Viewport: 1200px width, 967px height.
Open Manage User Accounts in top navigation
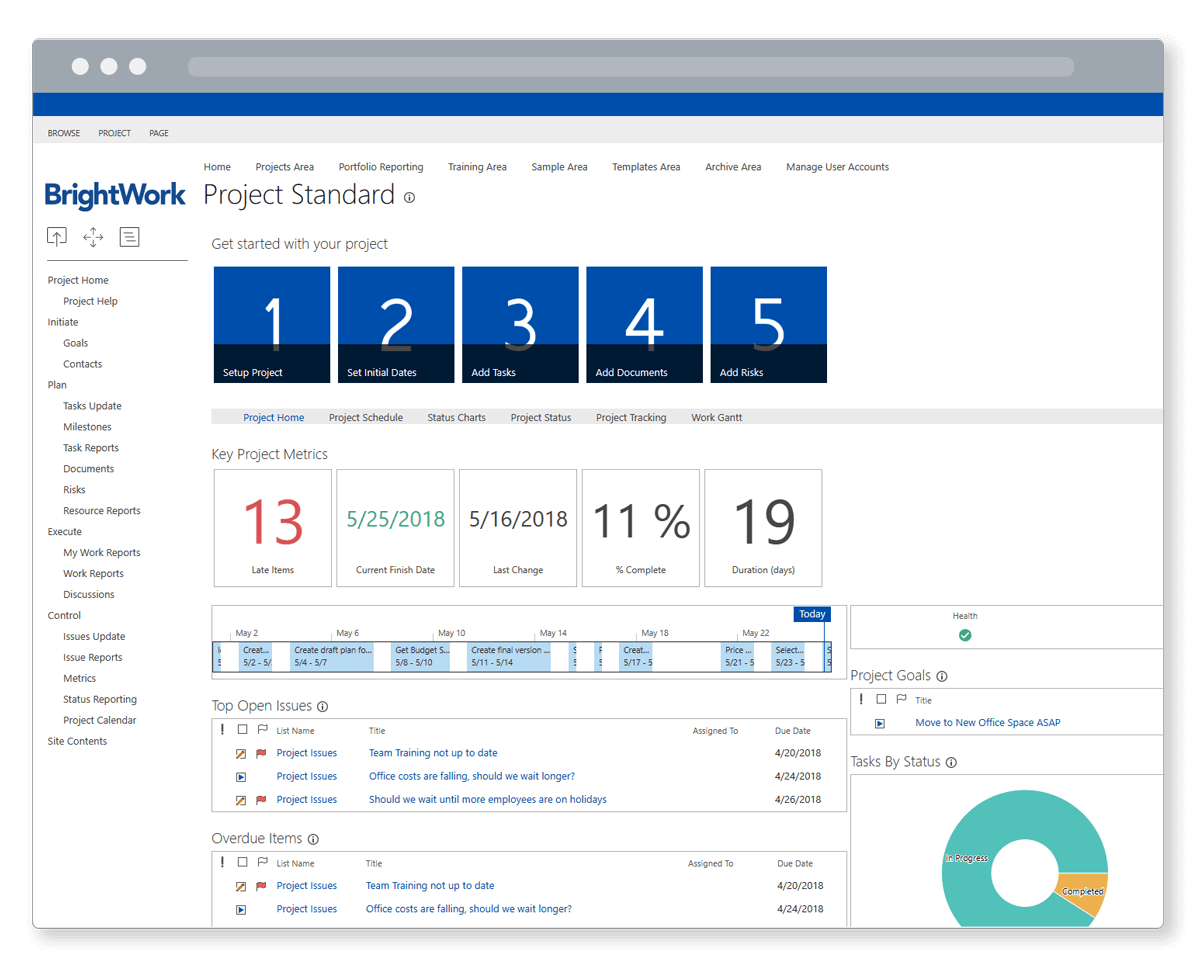click(x=837, y=167)
